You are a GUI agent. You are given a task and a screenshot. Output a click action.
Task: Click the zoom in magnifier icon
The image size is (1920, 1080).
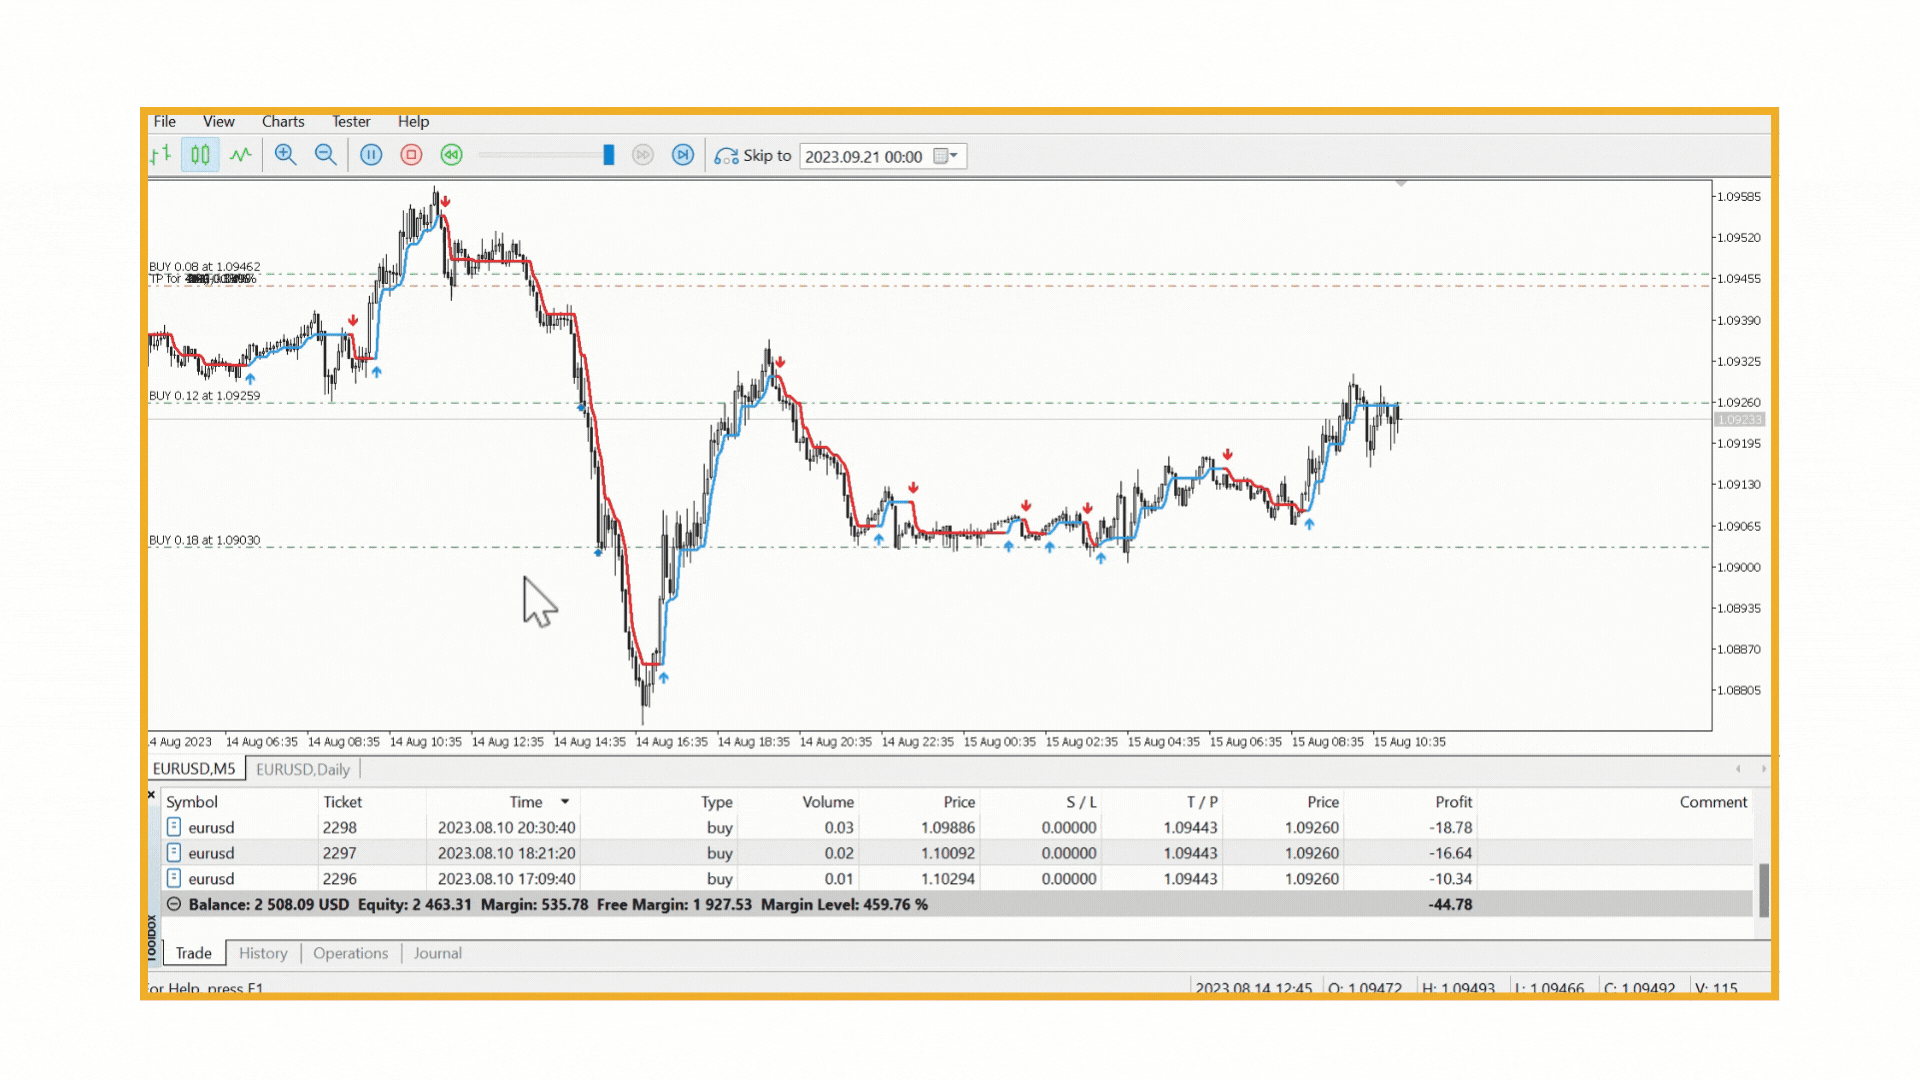[286, 155]
